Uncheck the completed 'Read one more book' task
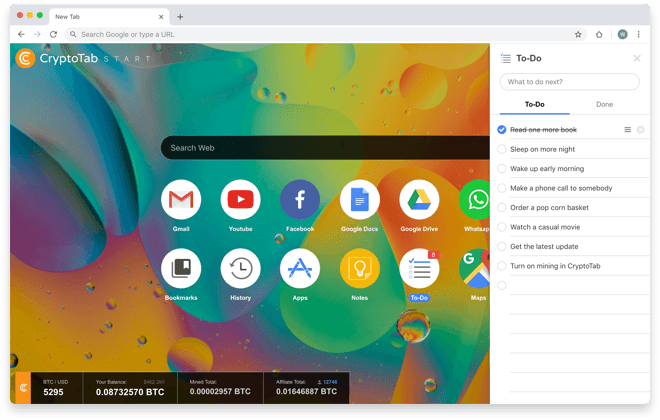 (x=502, y=130)
